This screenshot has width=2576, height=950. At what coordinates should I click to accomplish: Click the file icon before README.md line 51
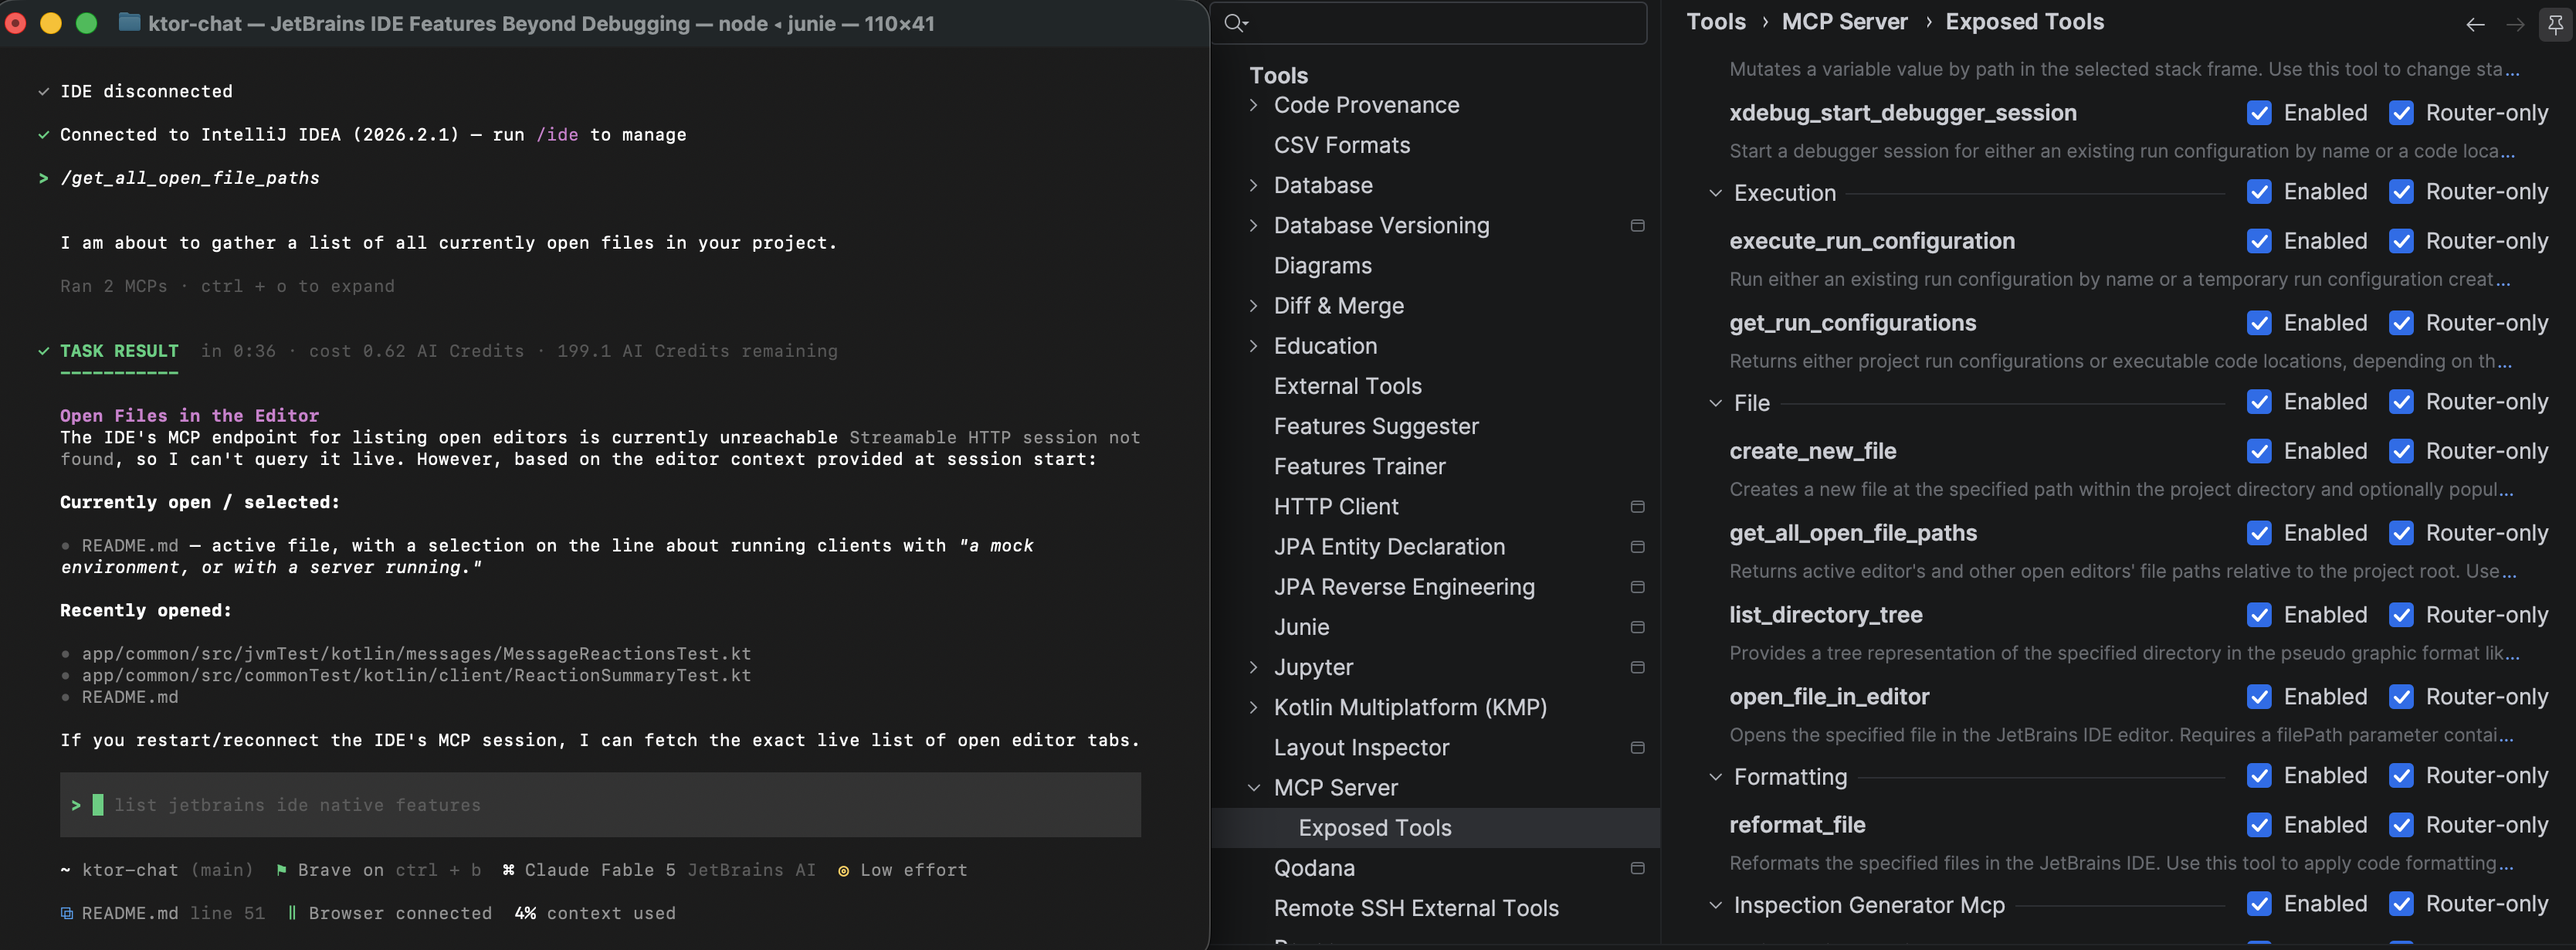(66, 913)
